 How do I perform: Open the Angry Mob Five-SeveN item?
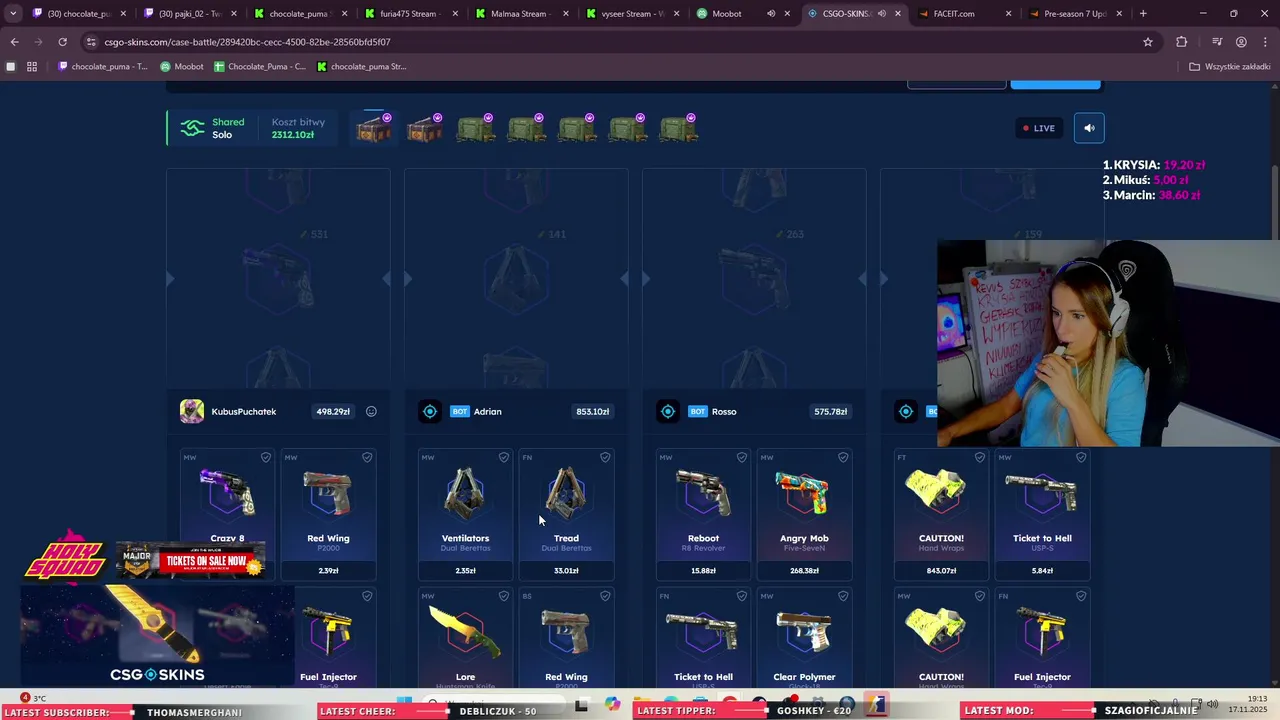[804, 515]
